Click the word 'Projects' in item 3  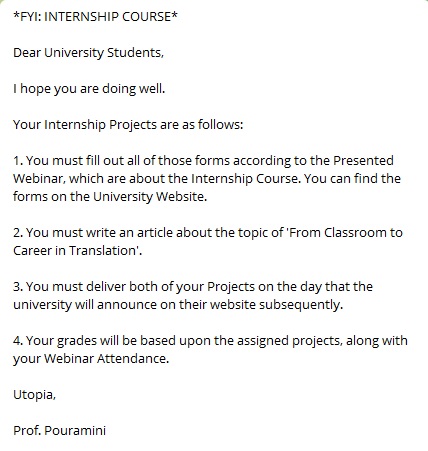(231, 287)
